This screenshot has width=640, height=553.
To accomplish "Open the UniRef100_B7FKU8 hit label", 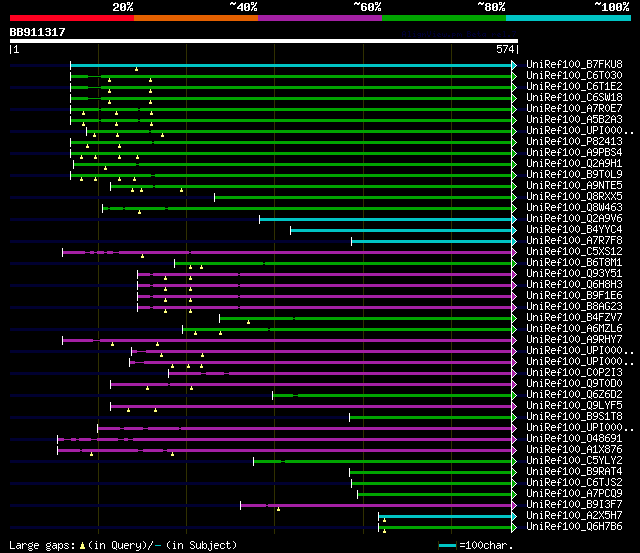I will click(574, 64).
